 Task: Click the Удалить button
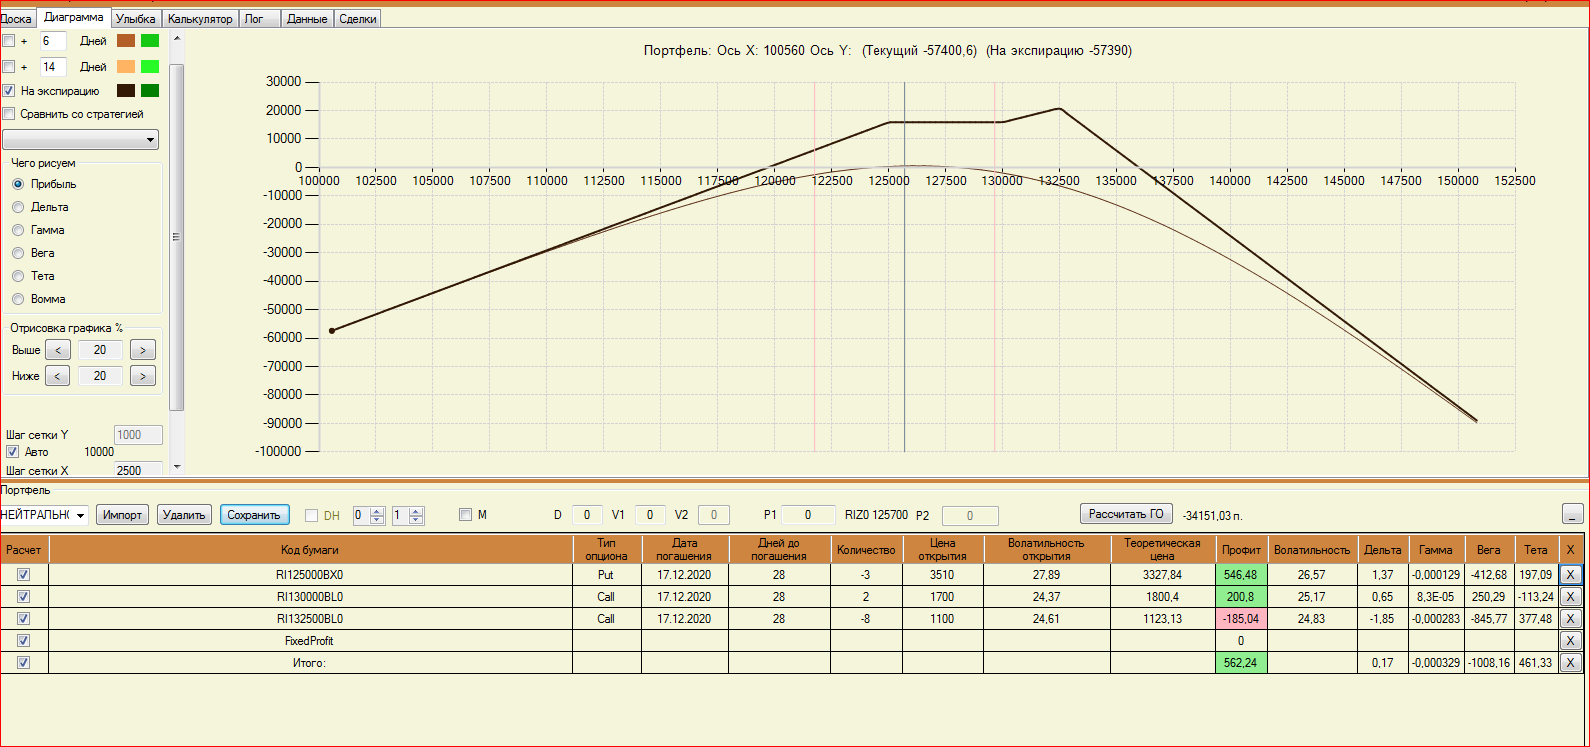pos(184,515)
